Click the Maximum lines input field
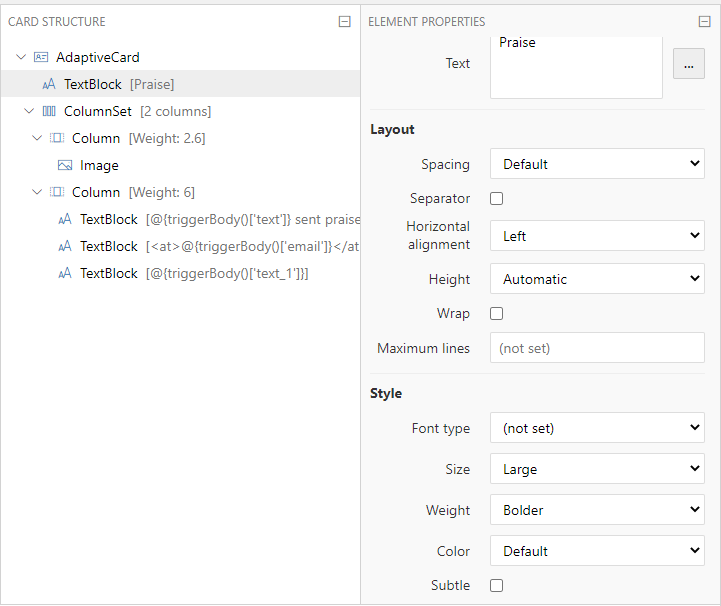Viewport: 721px width, 606px height. (x=597, y=348)
